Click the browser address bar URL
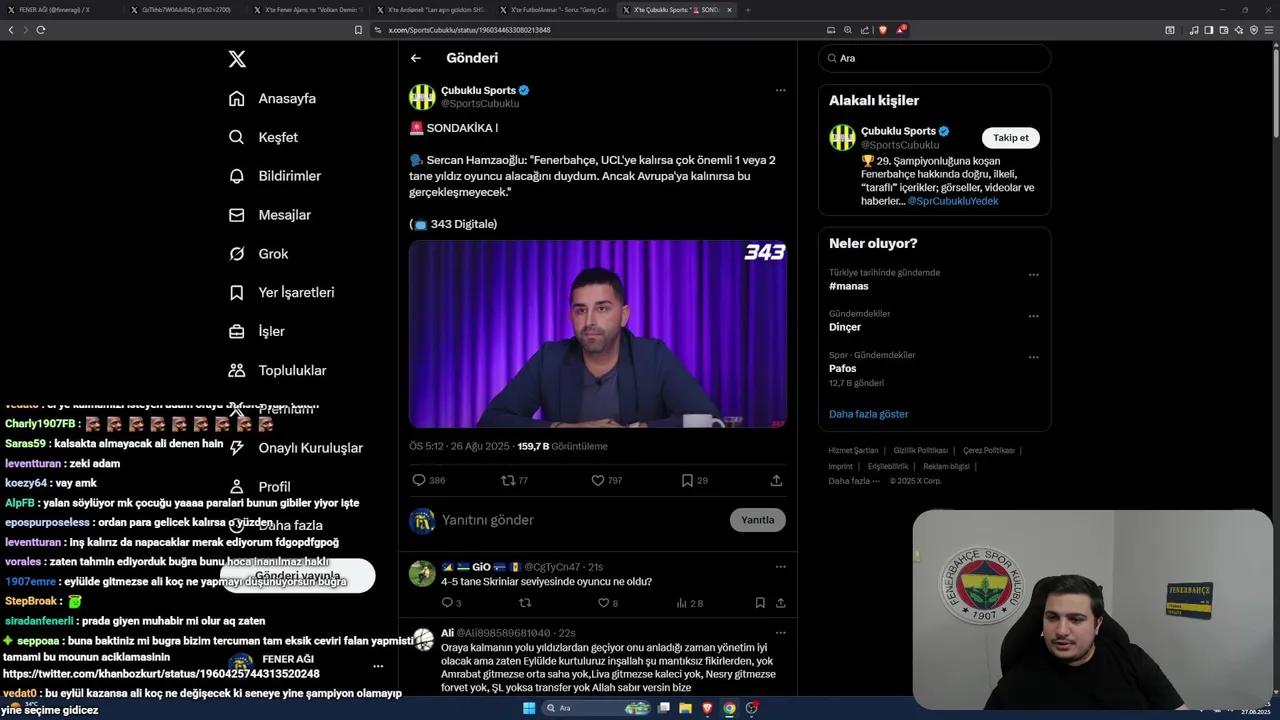The height and width of the screenshot is (720, 1280). (469, 30)
